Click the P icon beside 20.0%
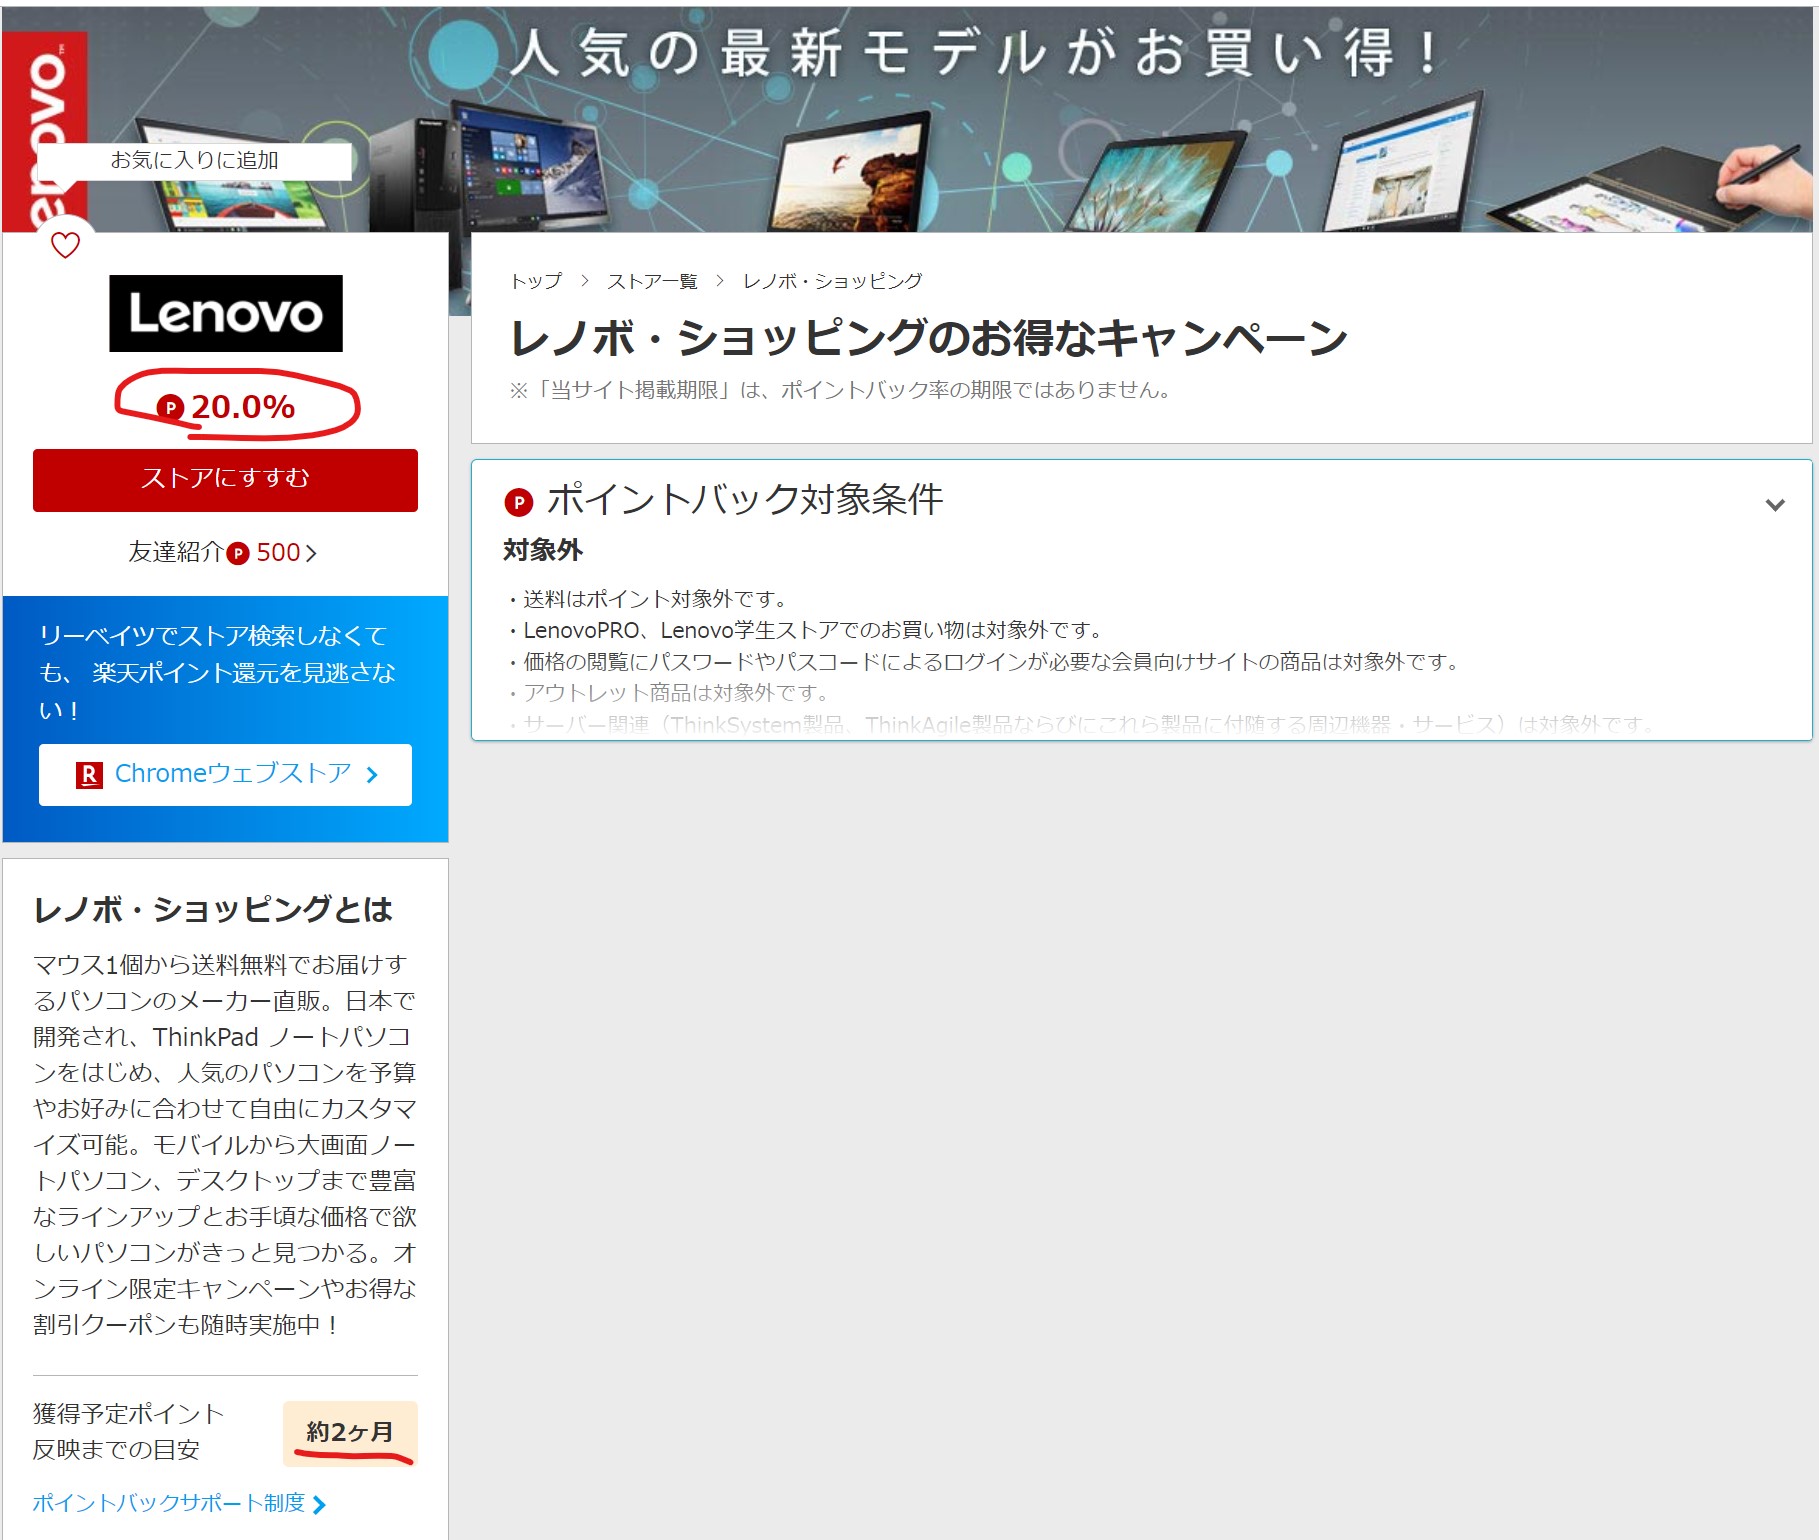 tap(171, 408)
